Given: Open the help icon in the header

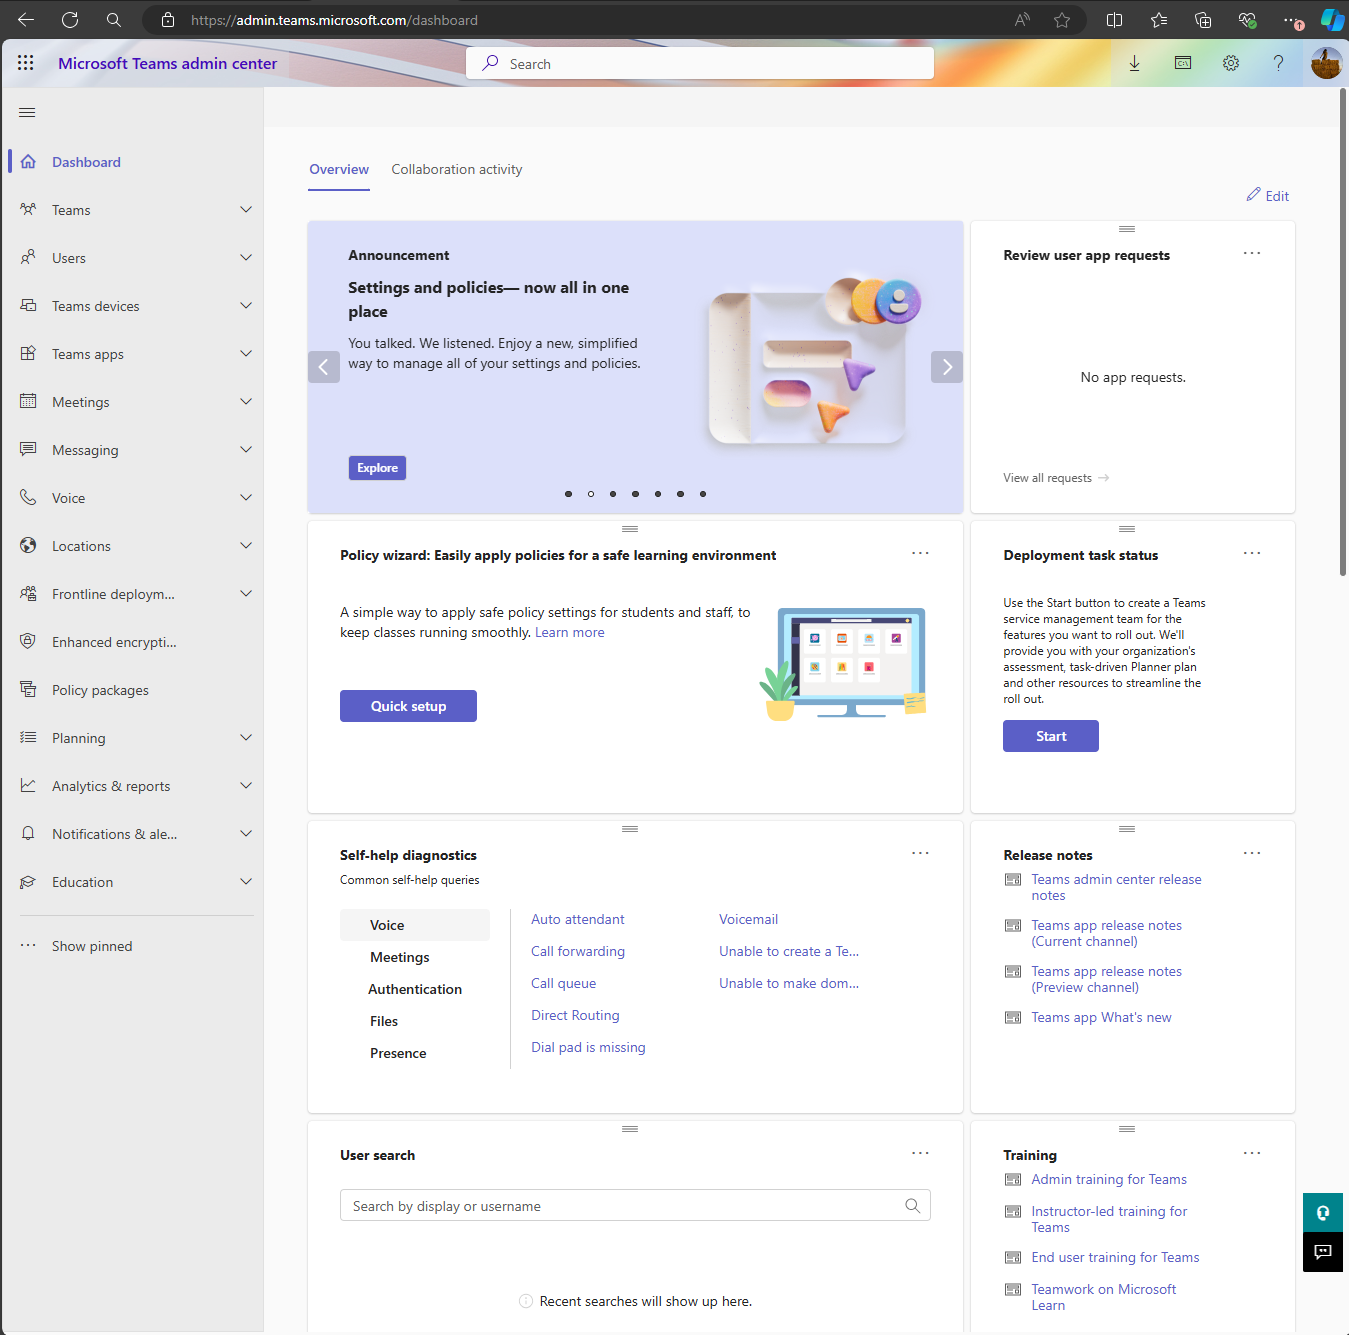Looking at the screenshot, I should click(1278, 63).
